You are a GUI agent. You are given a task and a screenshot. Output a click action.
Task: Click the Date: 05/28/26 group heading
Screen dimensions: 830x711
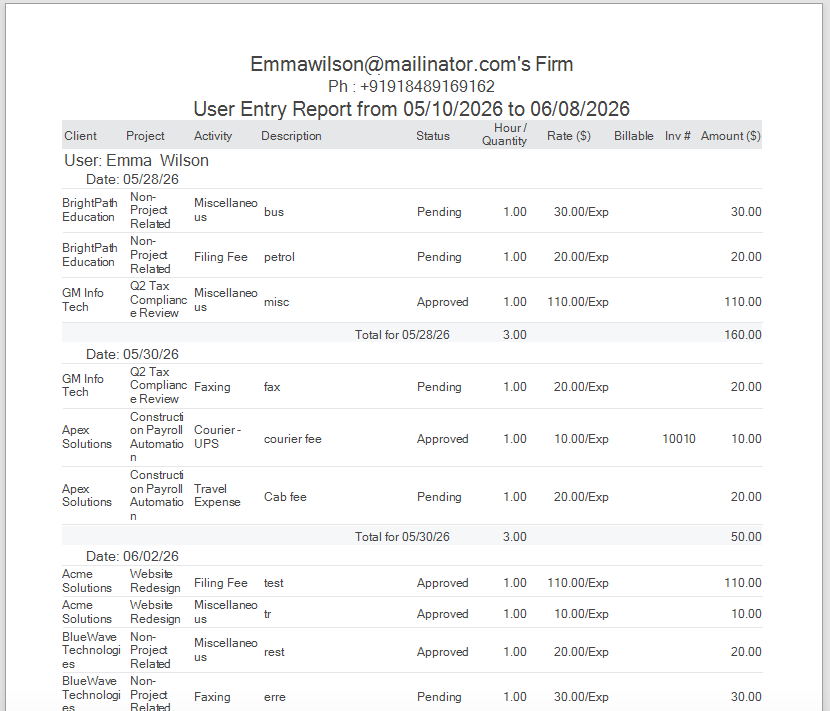(132, 179)
